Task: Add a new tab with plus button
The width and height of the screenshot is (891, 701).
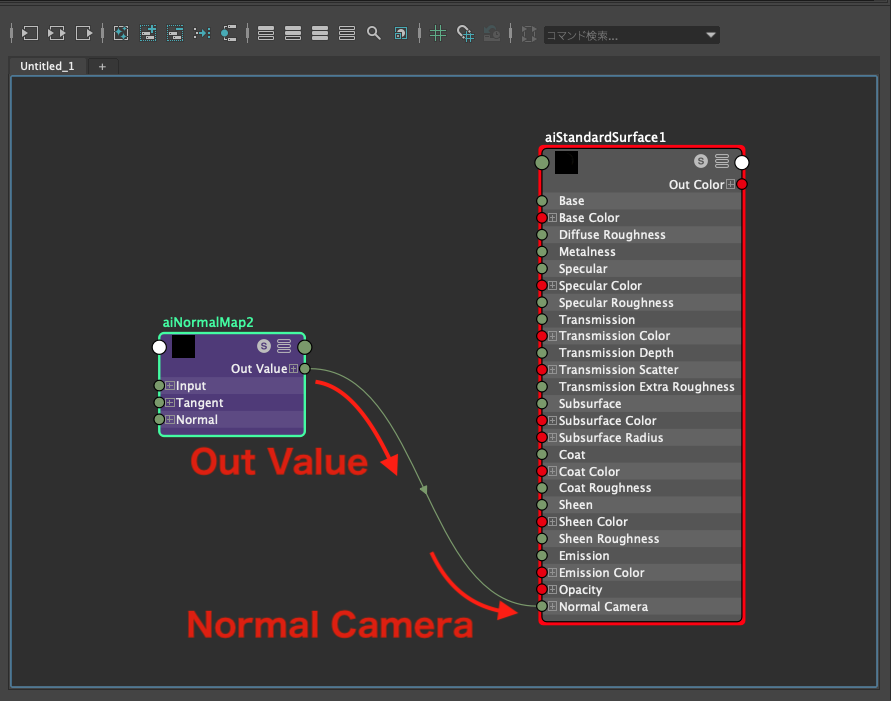Action: [x=102, y=66]
